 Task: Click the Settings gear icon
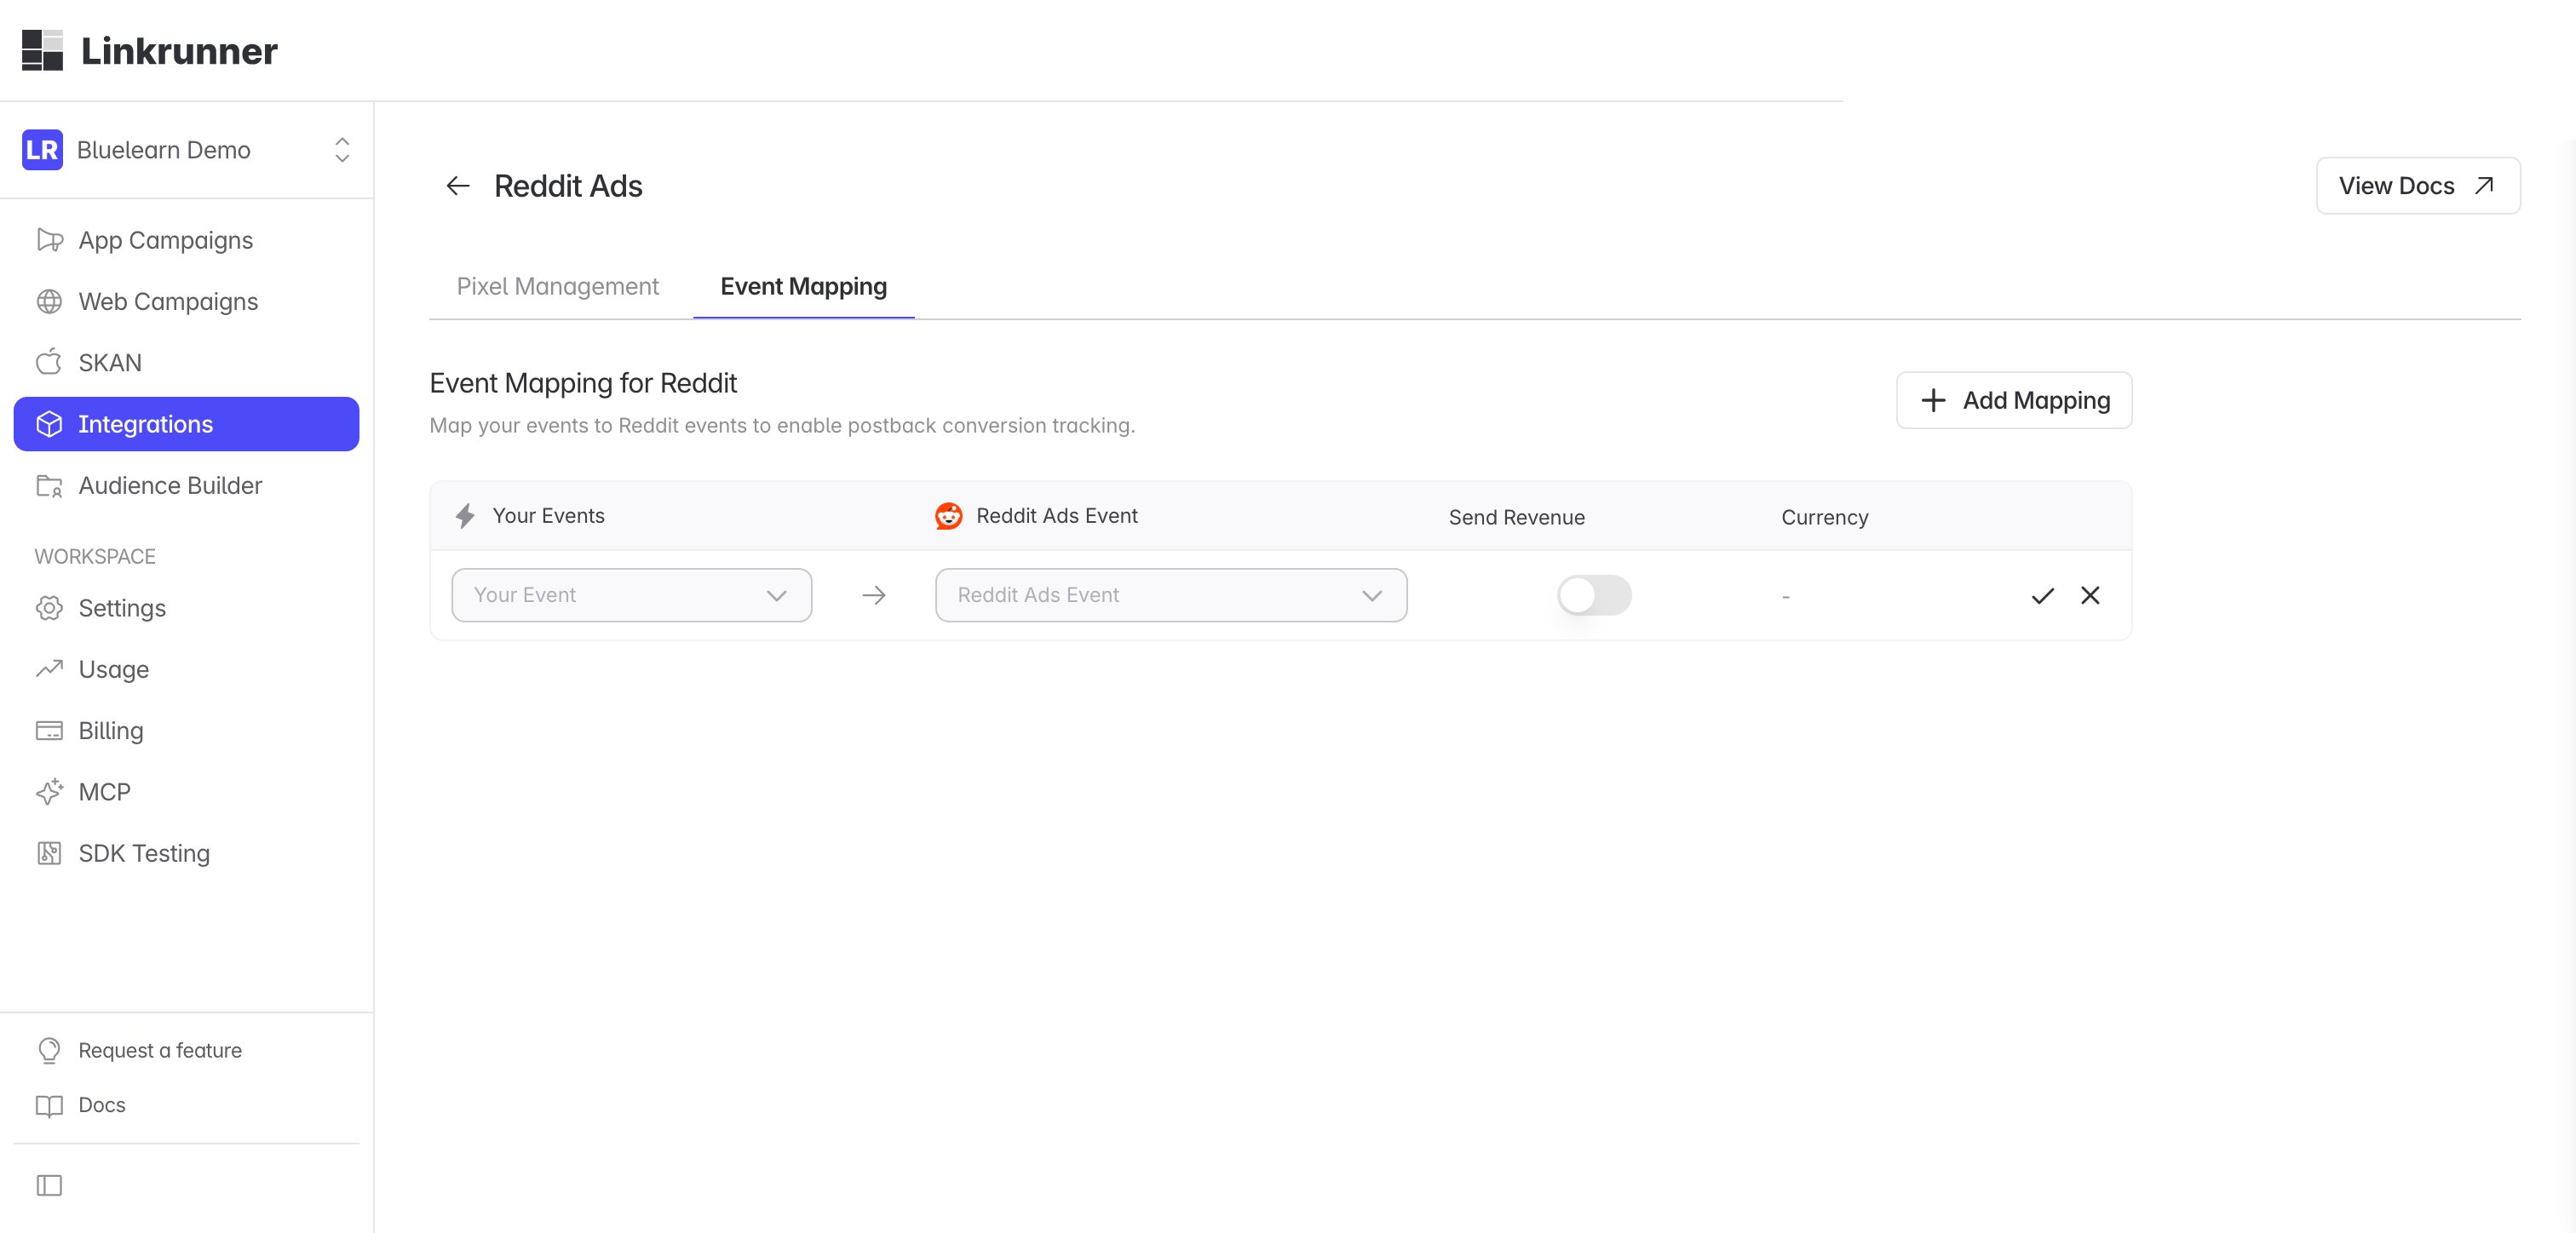tap(49, 608)
